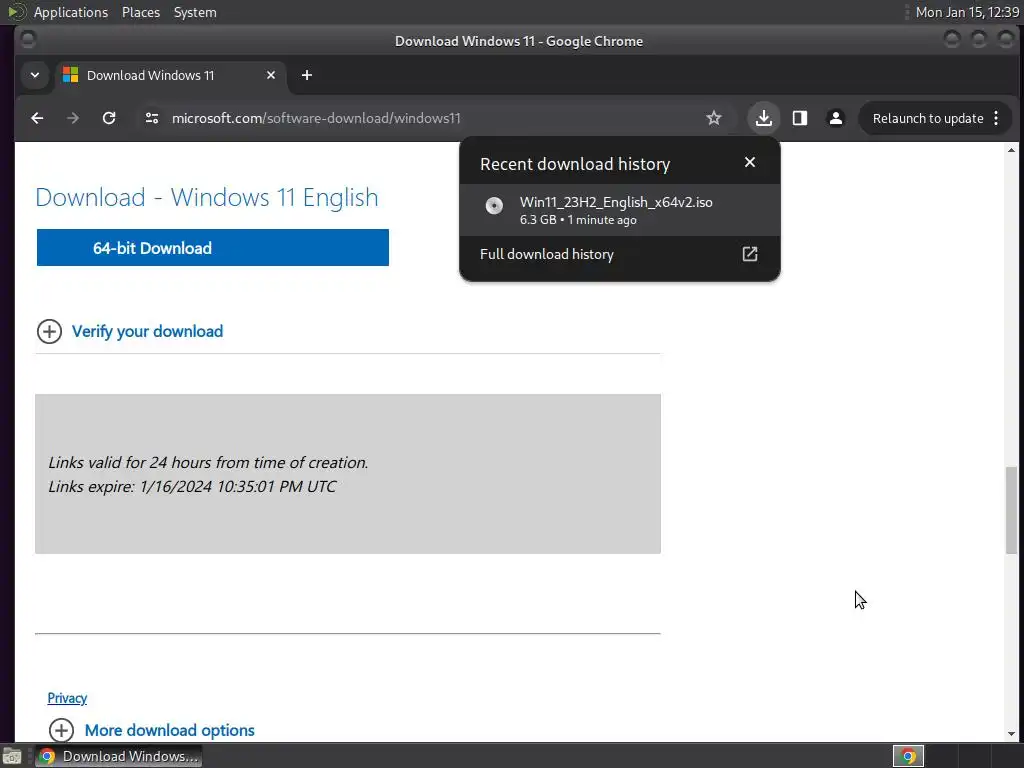Click the clock showing Mon Jan 15
The width and height of the screenshot is (1024, 768).
pos(967,12)
